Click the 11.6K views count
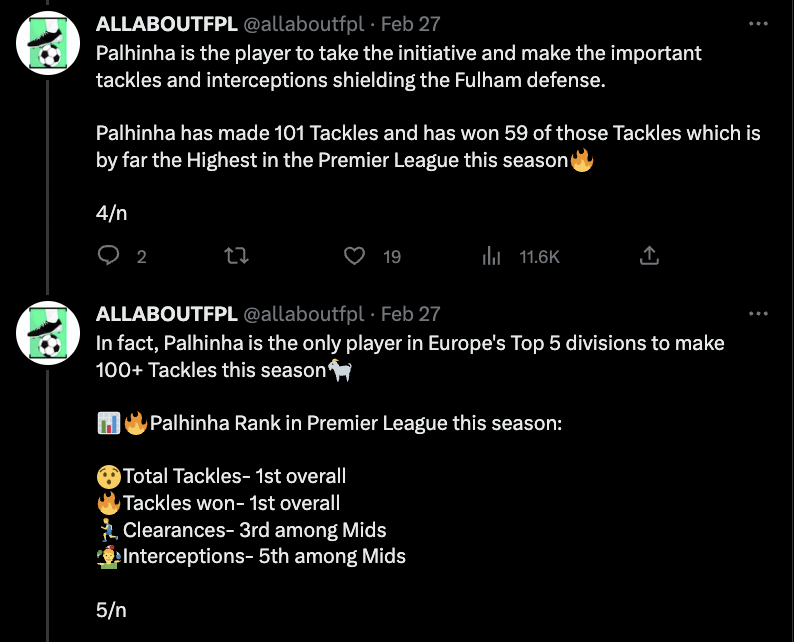Image resolution: width=794 pixels, height=642 pixels. (x=539, y=257)
